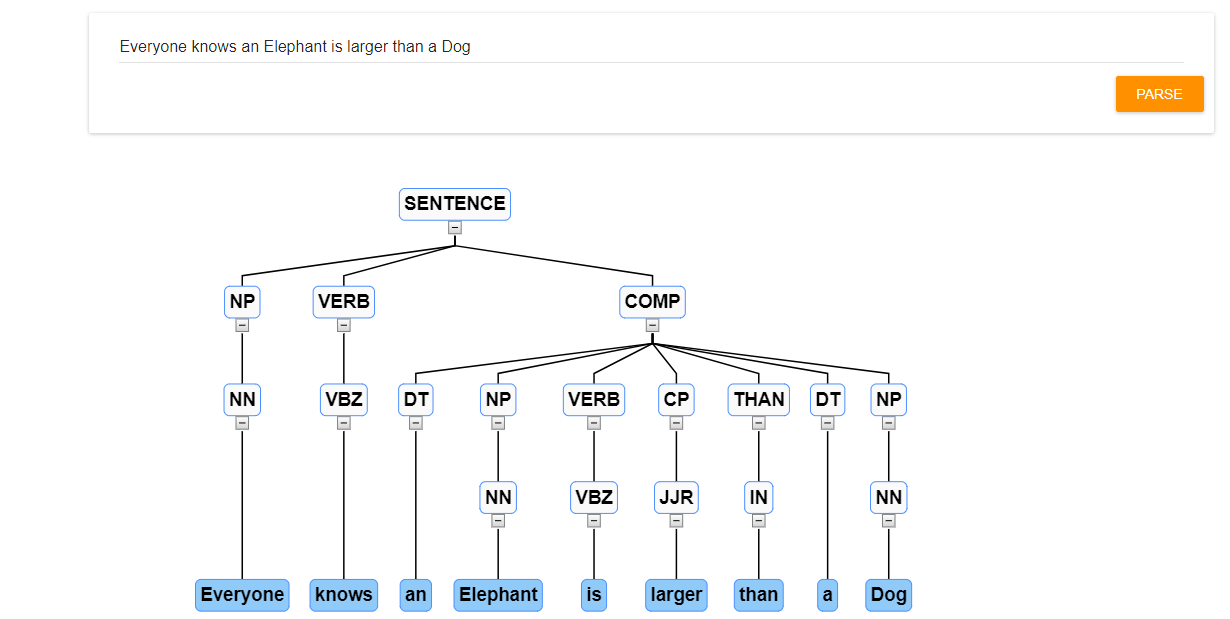Collapse the THAN node
The image size is (1230, 619).
pyautogui.click(x=758, y=422)
